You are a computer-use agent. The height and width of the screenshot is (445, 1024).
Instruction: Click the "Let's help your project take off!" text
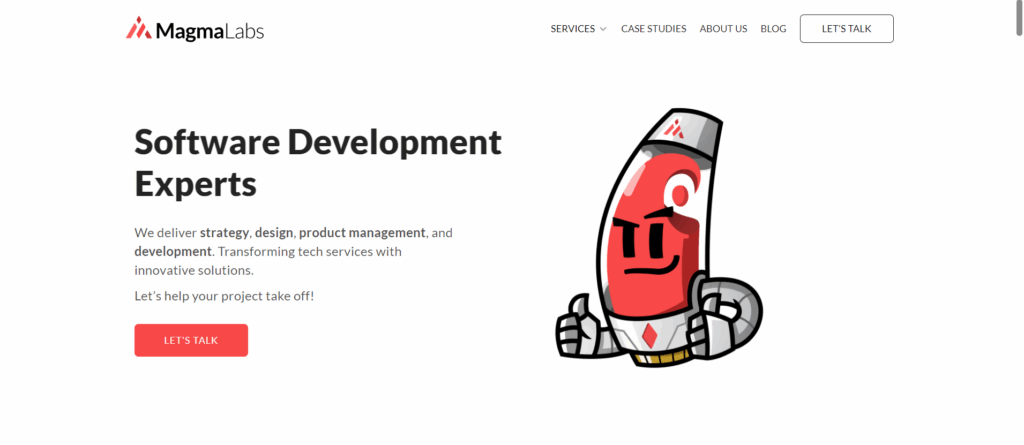[224, 295]
